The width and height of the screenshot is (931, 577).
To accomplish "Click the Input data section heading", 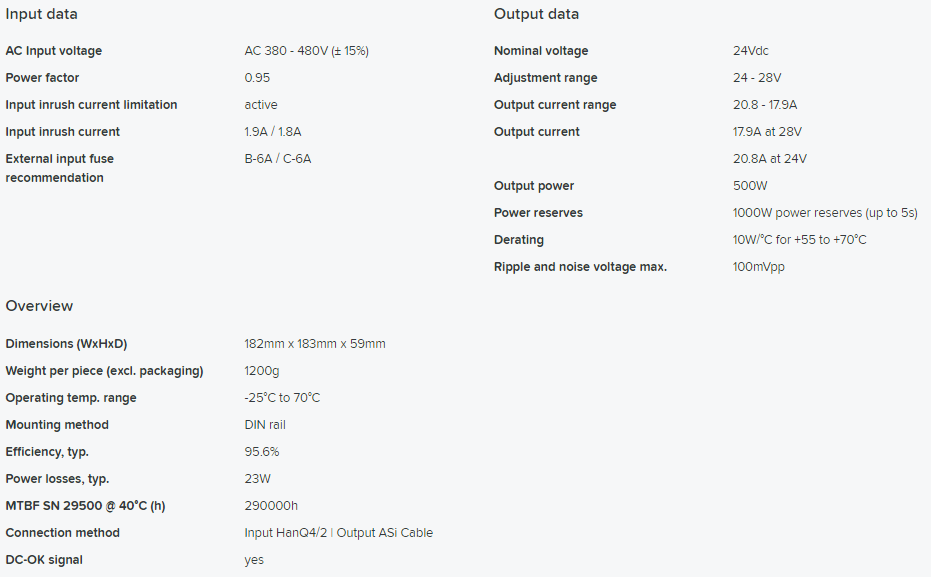I will click(42, 14).
